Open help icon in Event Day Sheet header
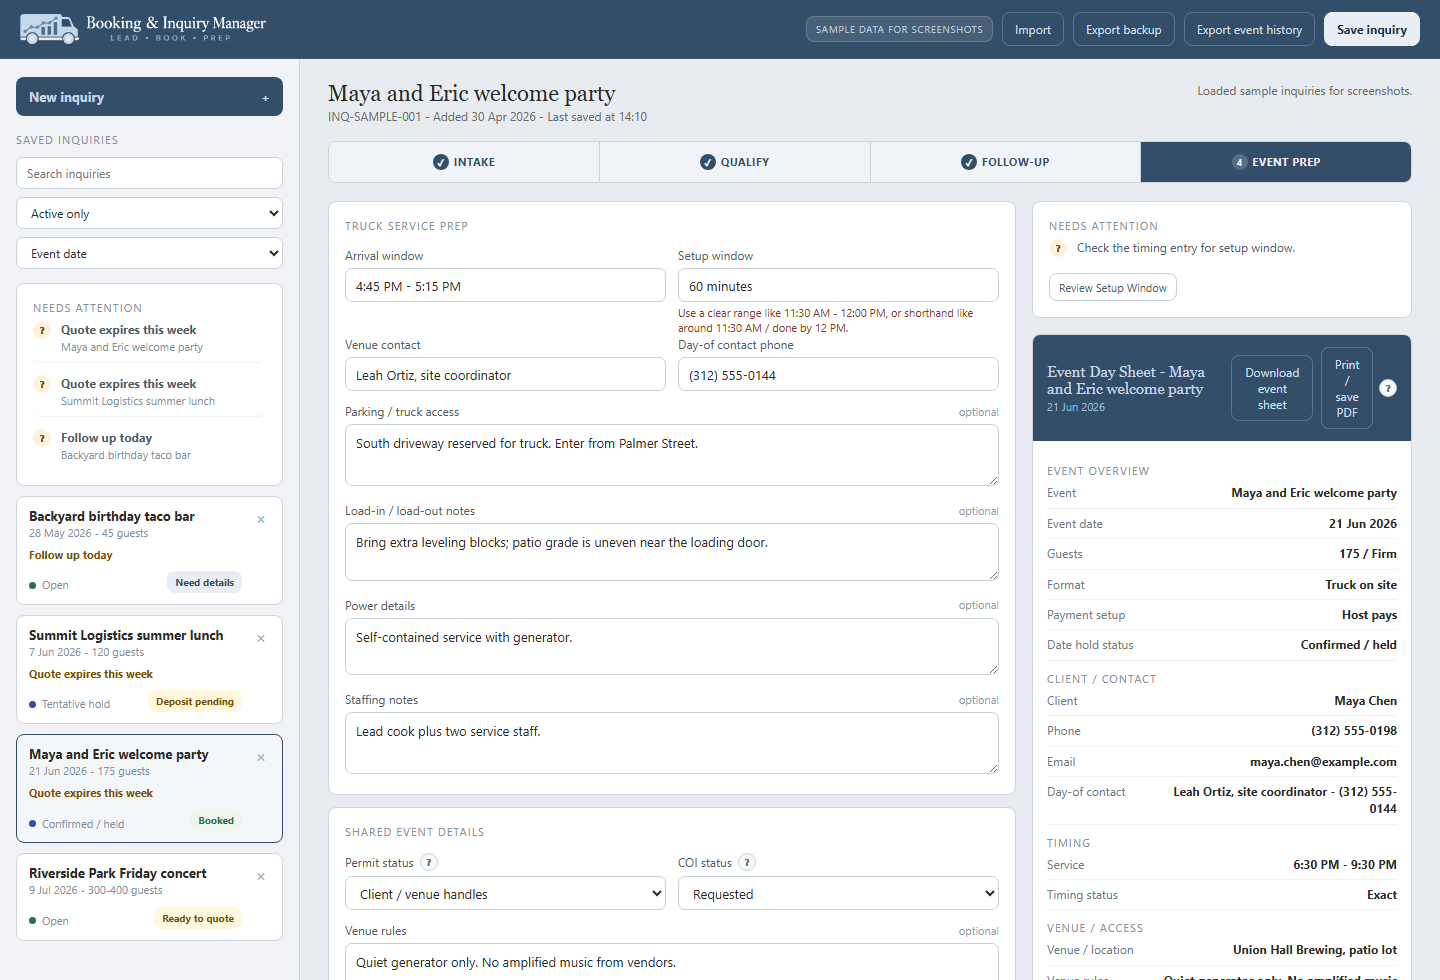The image size is (1440, 980). point(1388,388)
